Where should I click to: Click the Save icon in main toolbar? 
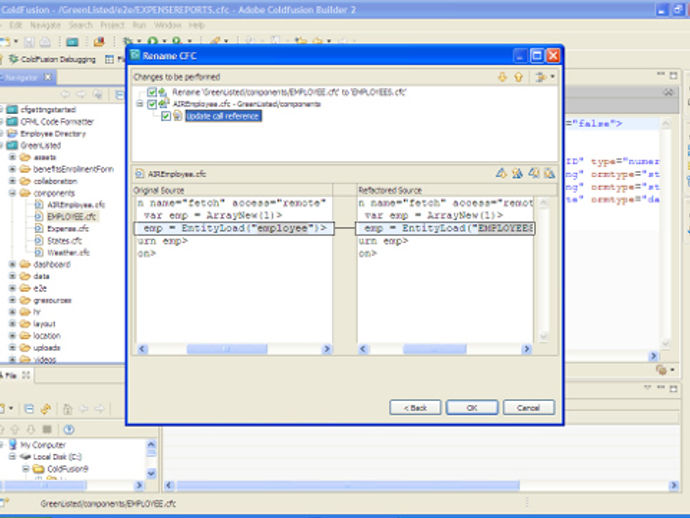[29, 42]
